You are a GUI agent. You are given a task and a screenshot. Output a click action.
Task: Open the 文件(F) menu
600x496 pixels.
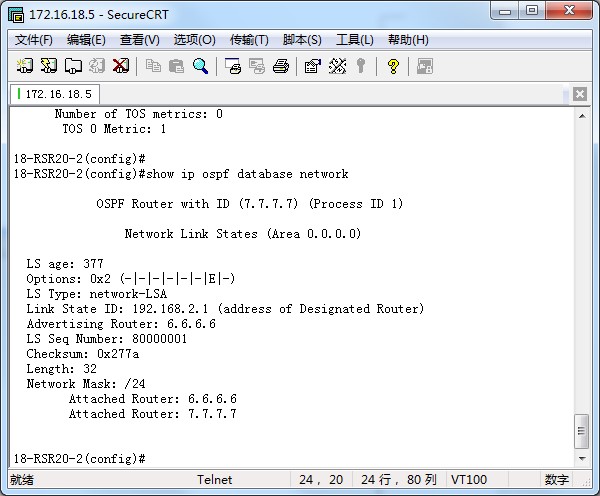[34, 40]
